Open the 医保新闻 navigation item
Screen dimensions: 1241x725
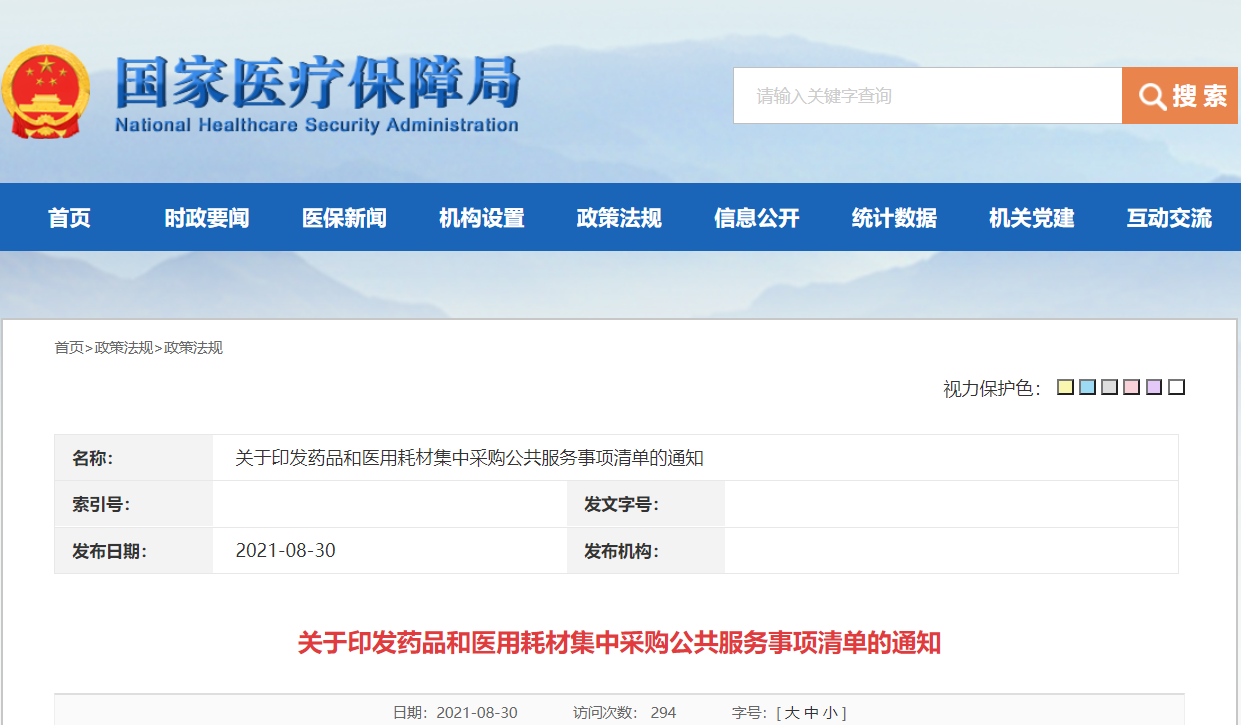[344, 218]
